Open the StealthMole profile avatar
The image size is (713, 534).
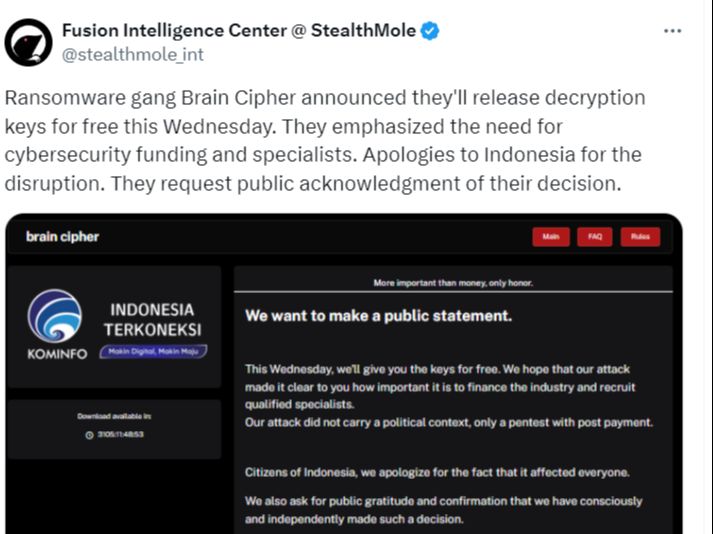pyautogui.click(x=28, y=42)
